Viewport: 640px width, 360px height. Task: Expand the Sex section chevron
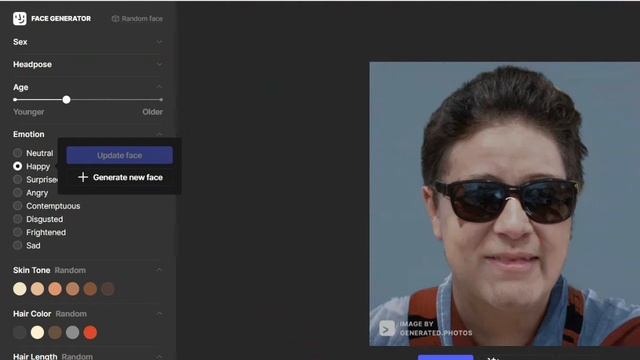(159, 42)
